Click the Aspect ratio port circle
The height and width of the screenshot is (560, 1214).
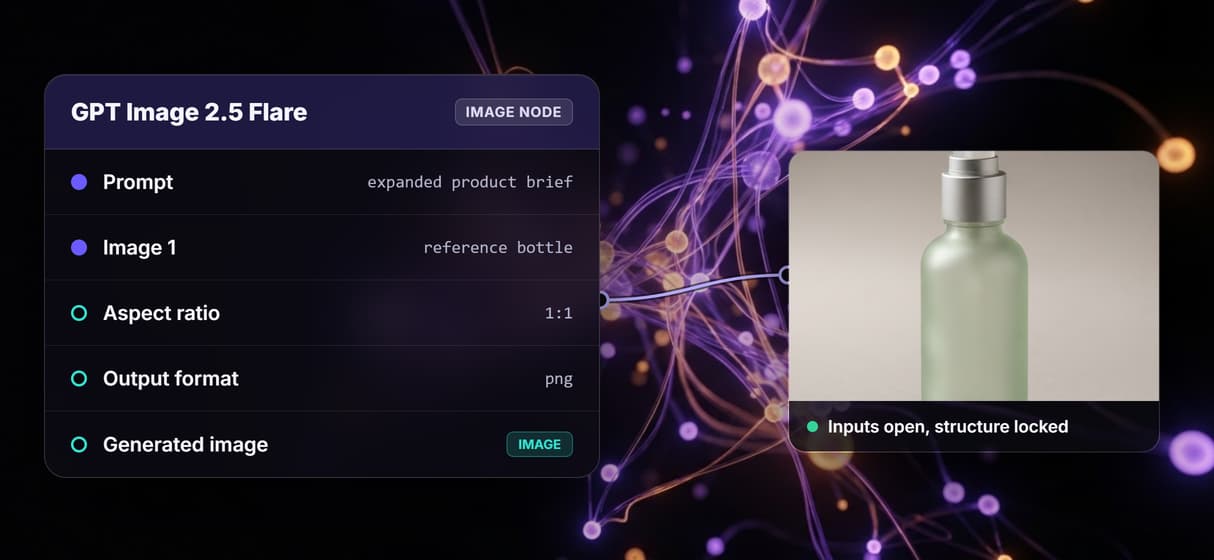point(79,313)
